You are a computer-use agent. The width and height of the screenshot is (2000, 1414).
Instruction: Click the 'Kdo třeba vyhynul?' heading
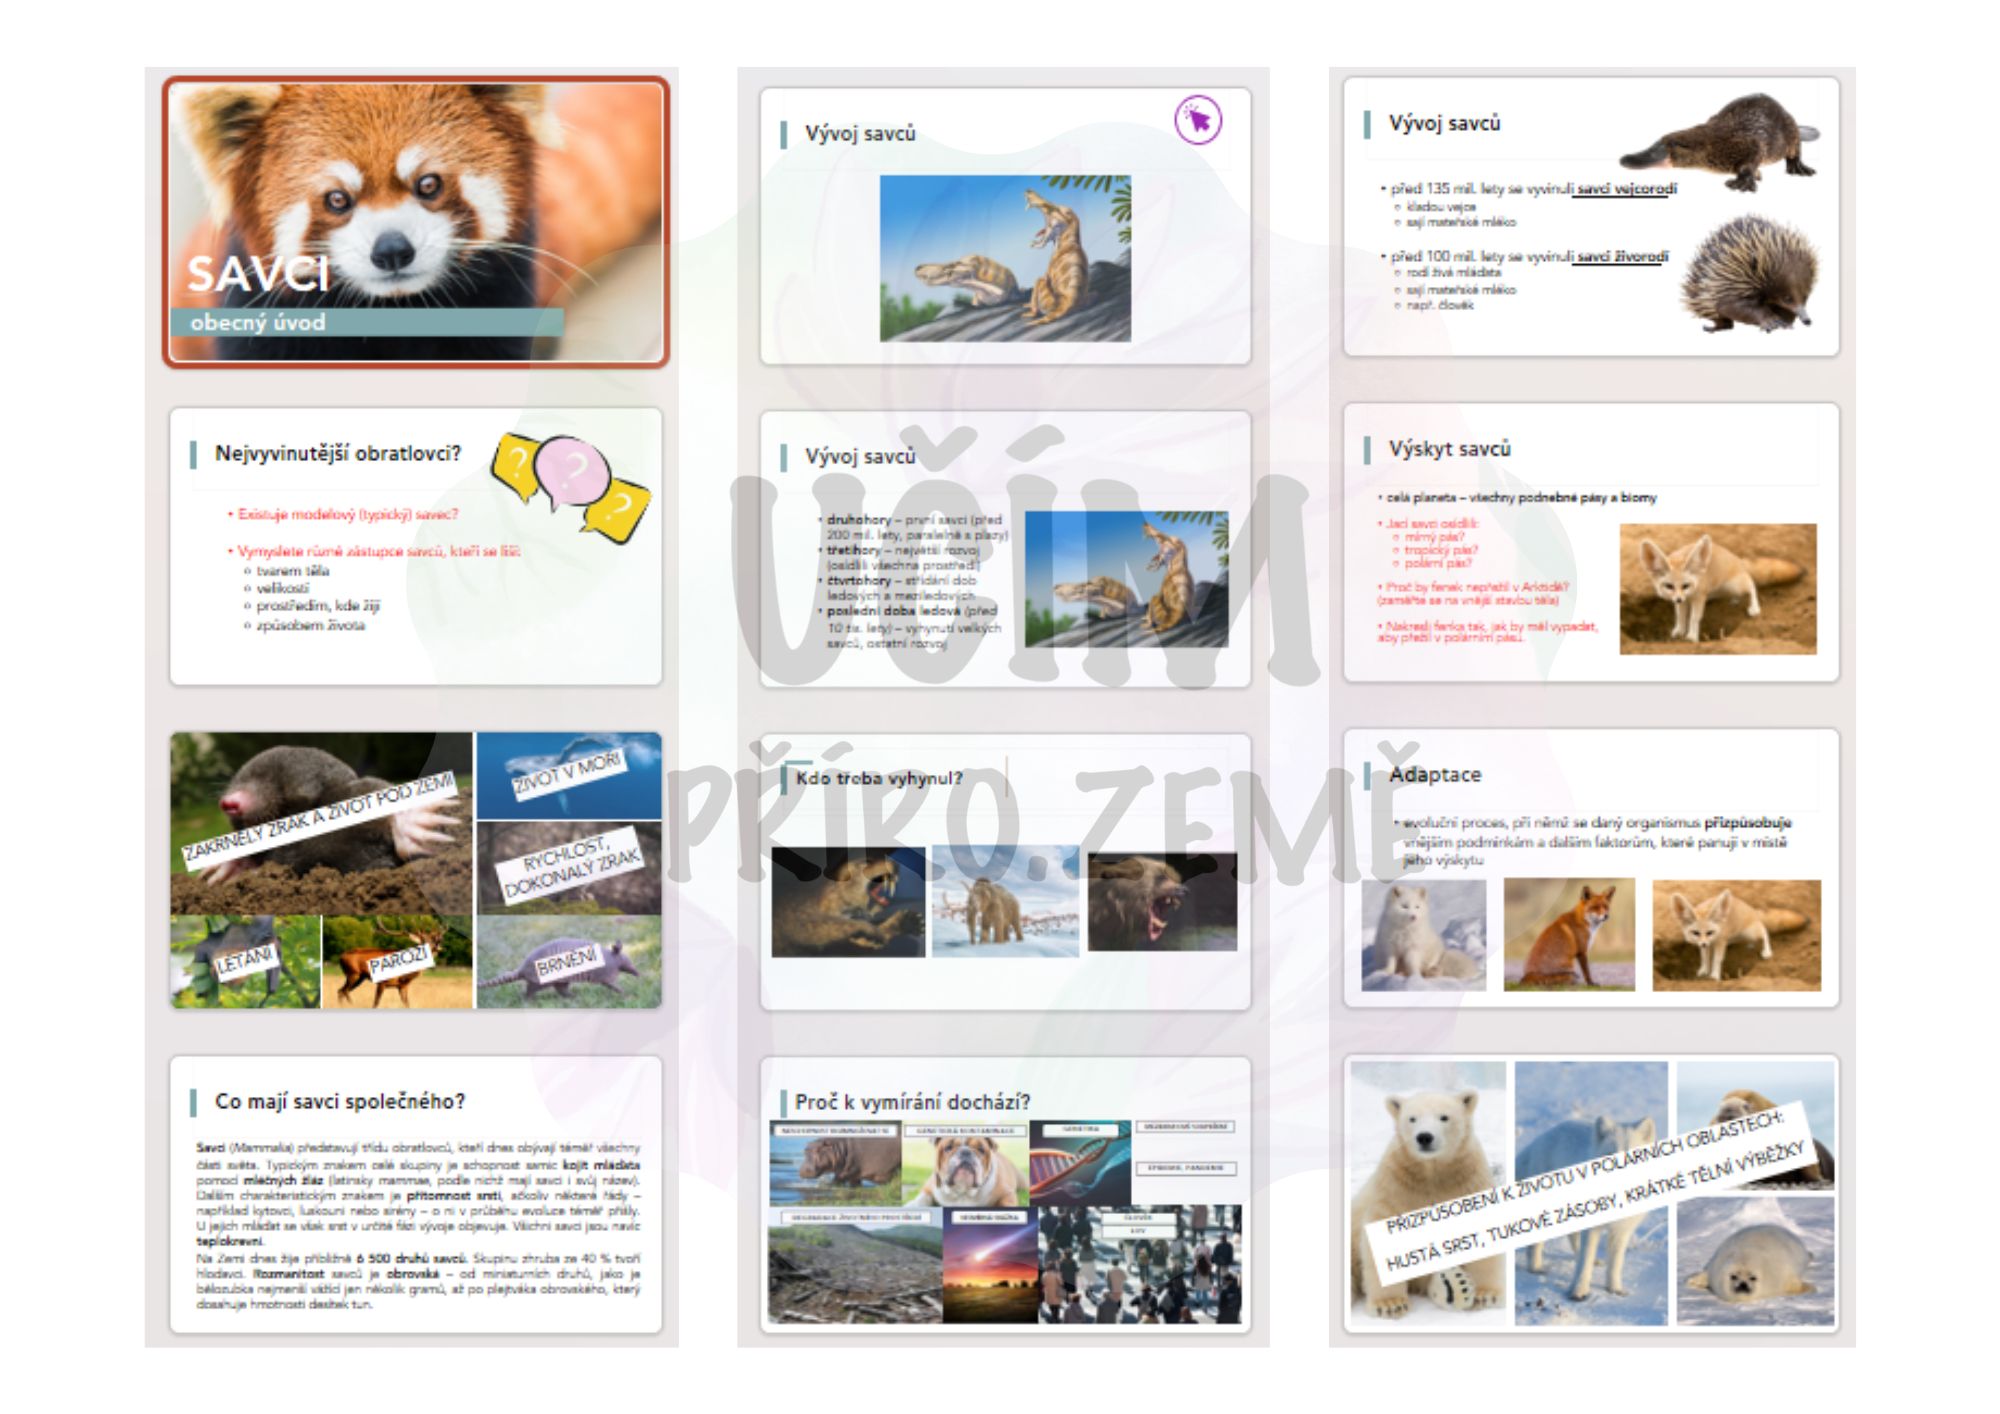[878, 778]
